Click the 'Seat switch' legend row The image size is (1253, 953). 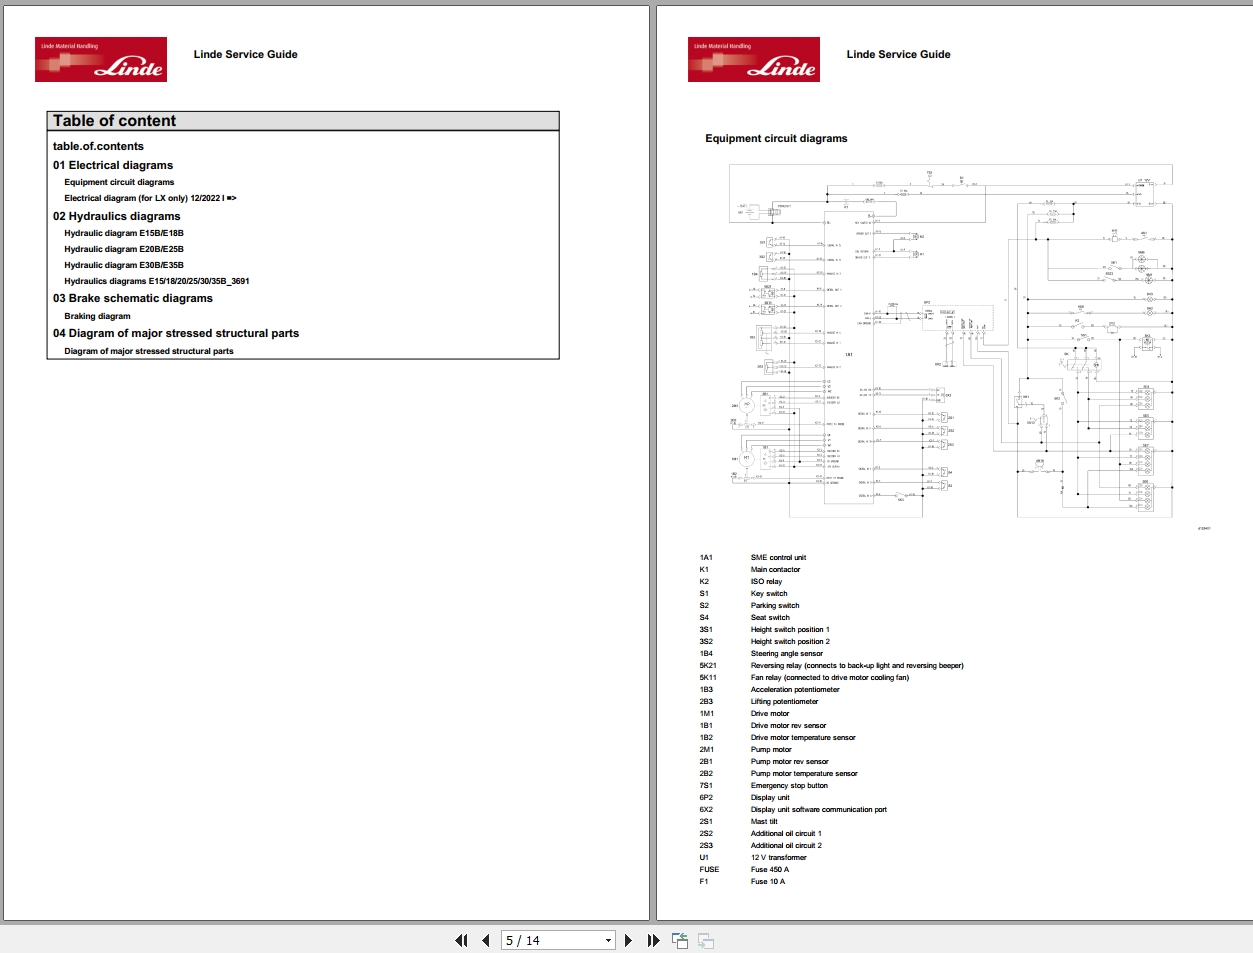pyautogui.click(x=745, y=618)
